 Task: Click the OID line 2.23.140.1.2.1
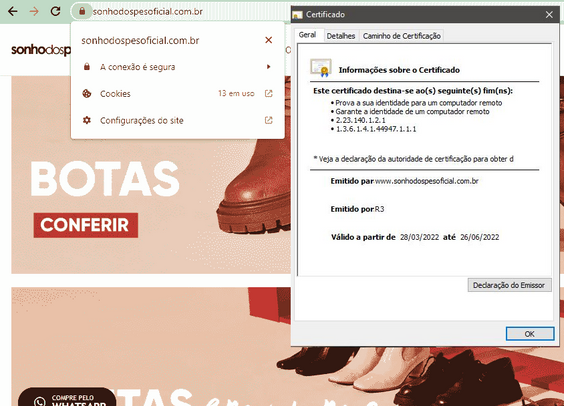360,120
